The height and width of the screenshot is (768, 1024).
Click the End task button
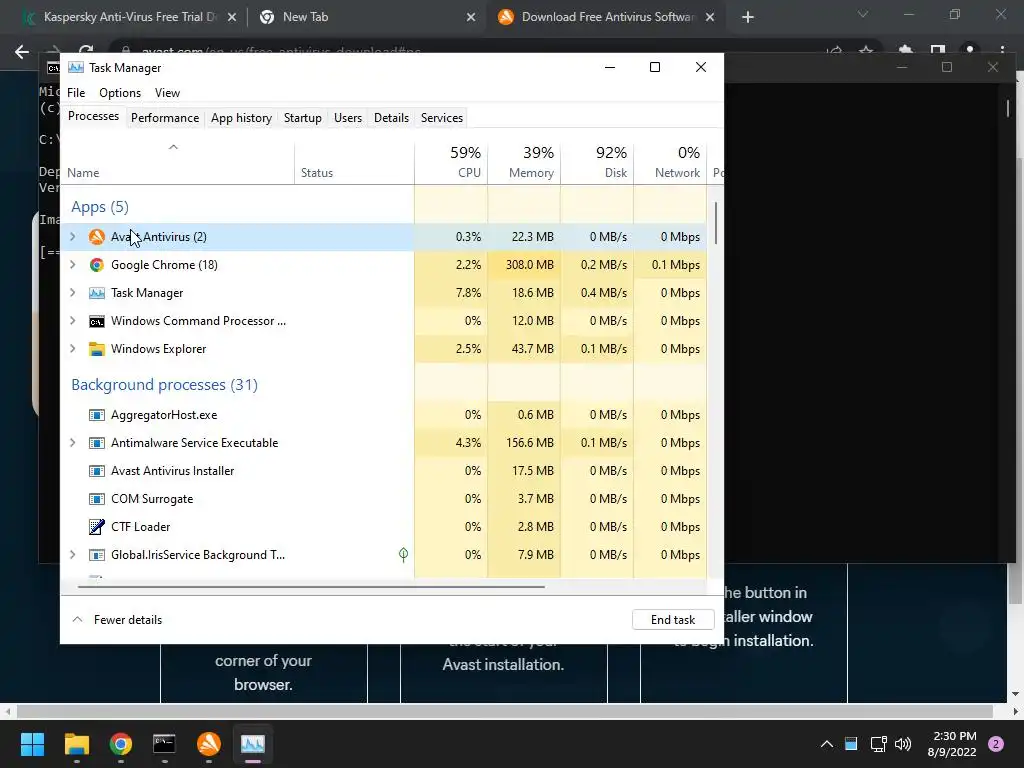pos(673,620)
